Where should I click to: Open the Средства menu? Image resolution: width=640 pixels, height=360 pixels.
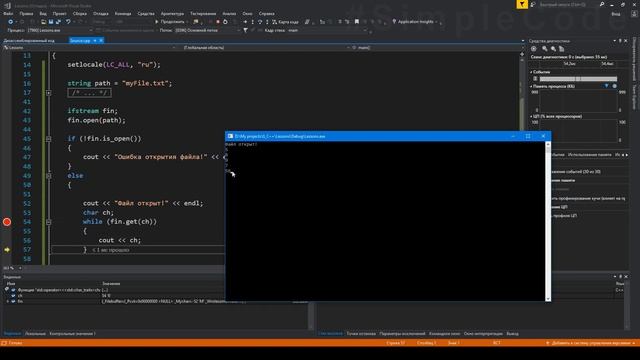click(x=146, y=13)
